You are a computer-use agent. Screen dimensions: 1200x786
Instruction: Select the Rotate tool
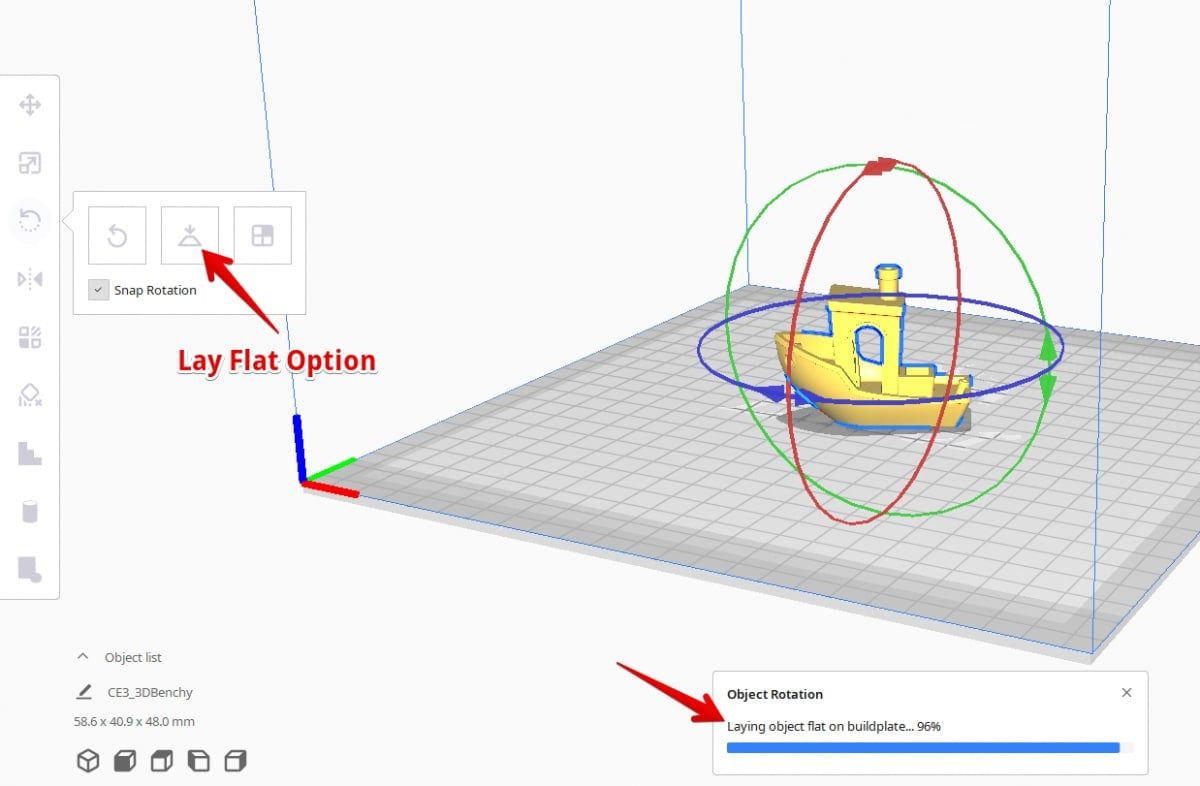(x=29, y=220)
